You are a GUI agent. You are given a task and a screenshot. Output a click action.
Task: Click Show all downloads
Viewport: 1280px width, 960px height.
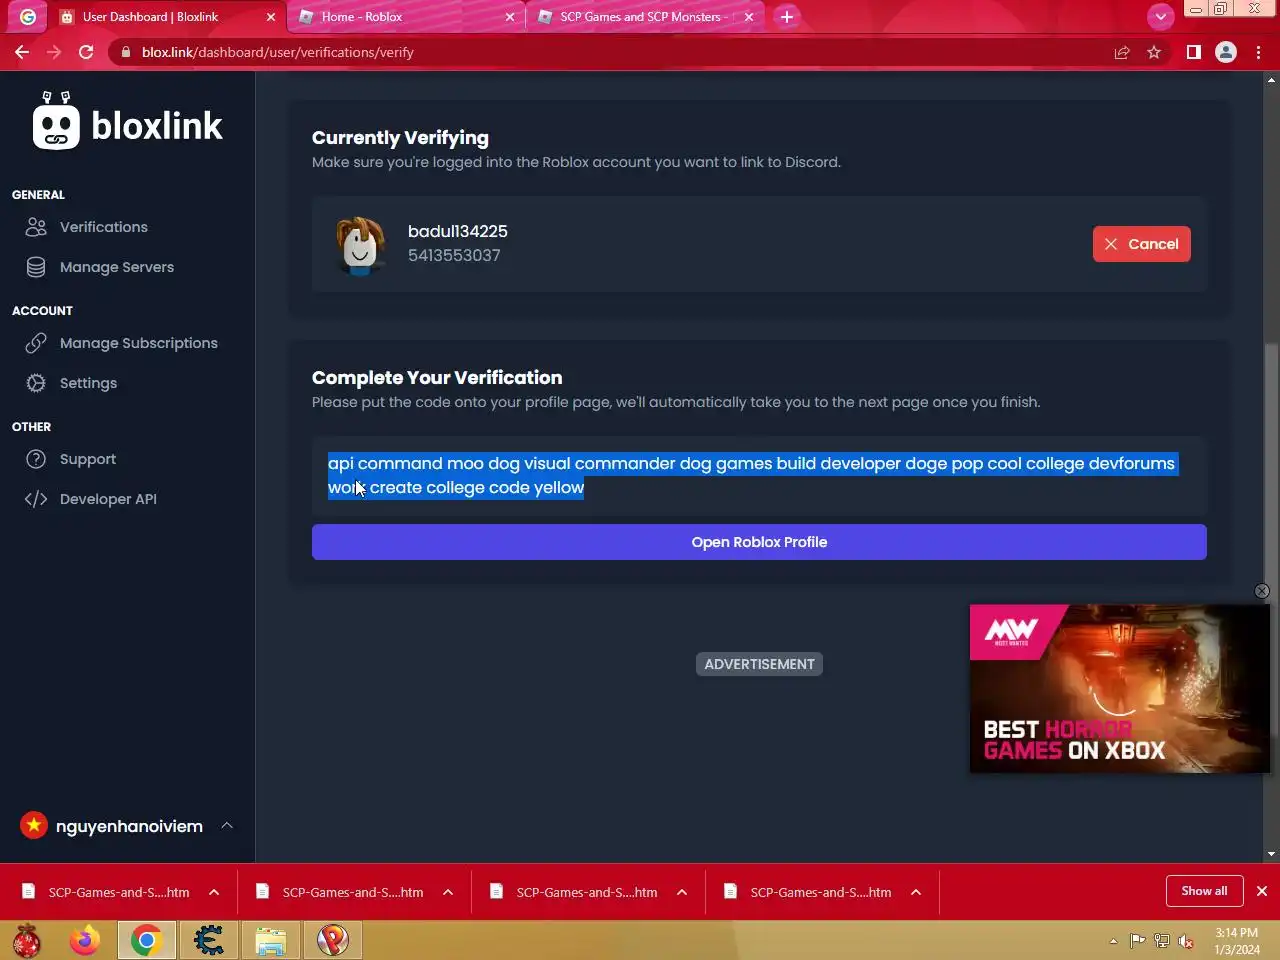pos(1204,891)
